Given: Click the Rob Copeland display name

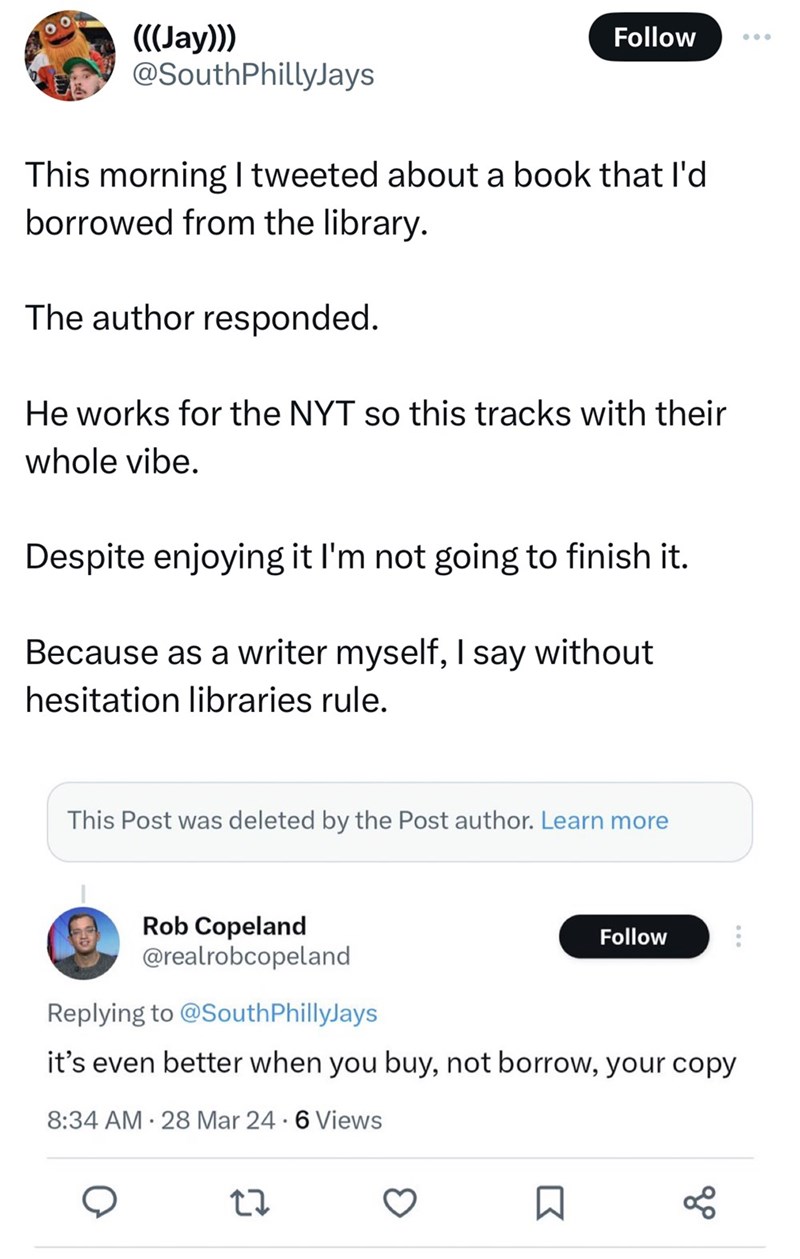Looking at the screenshot, I should [x=225, y=925].
